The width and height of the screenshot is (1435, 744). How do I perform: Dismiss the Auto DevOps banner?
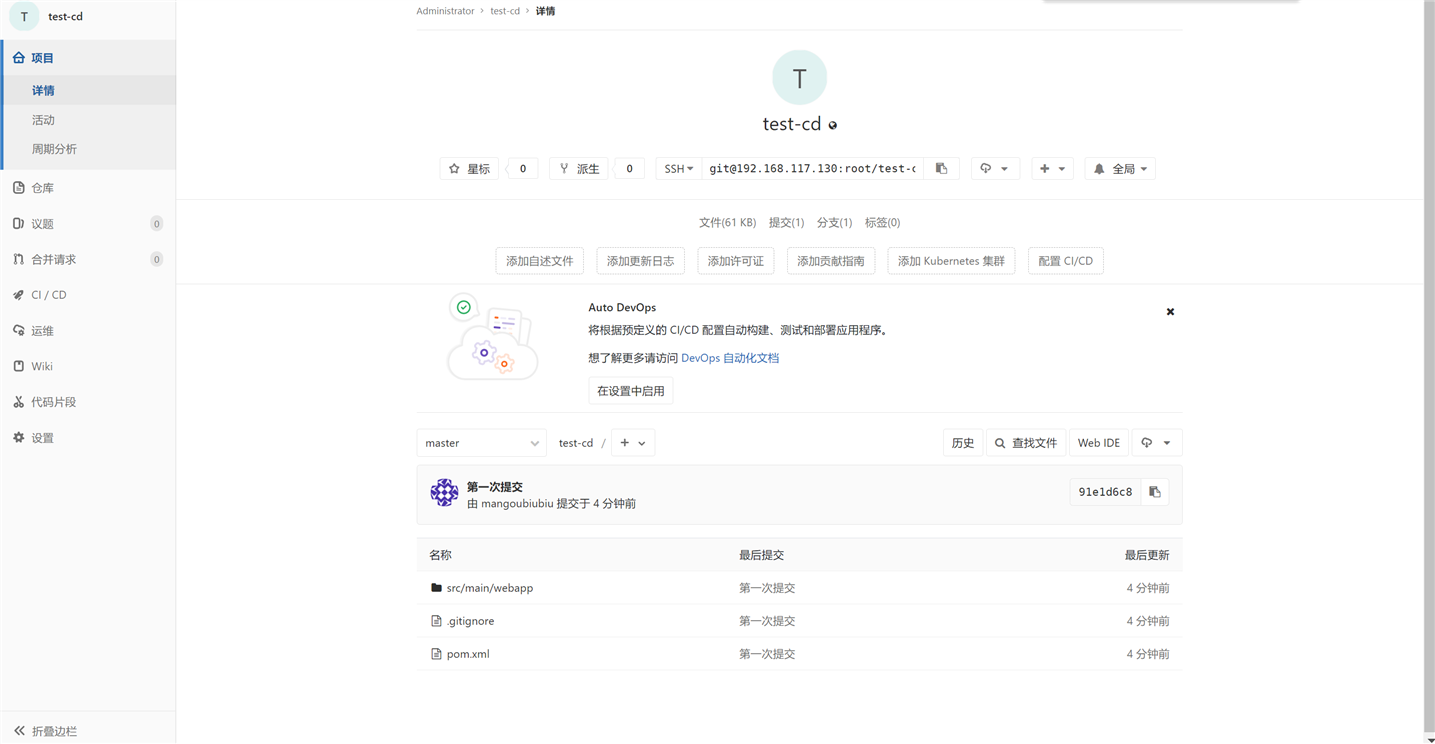click(1170, 311)
